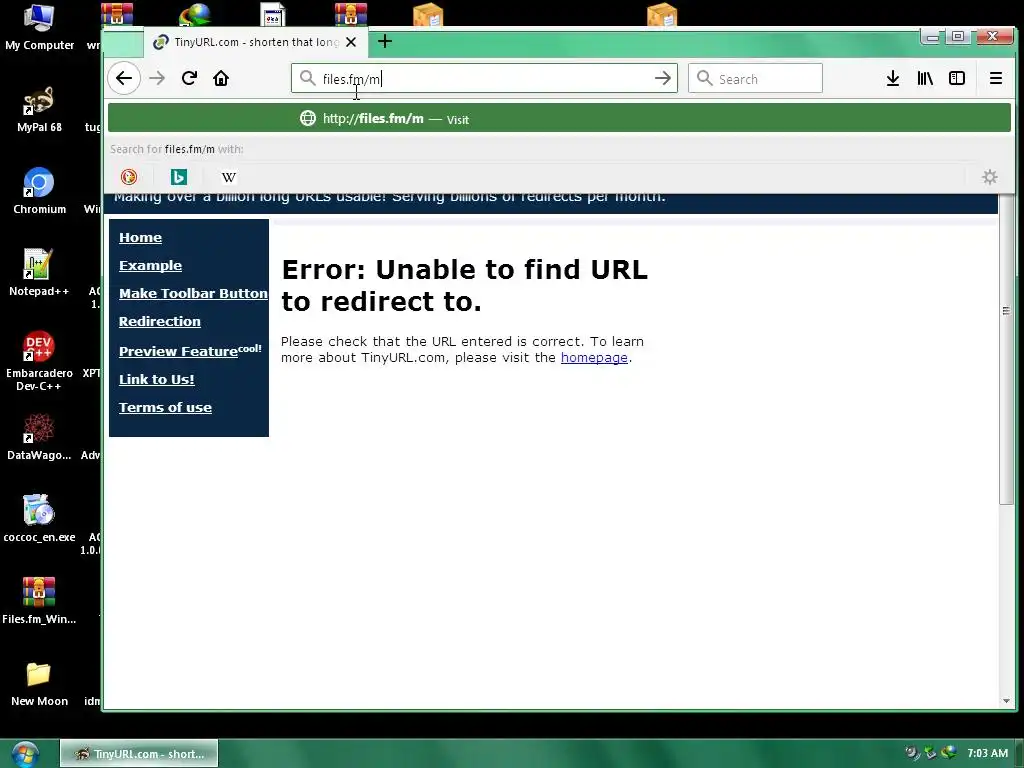The image size is (1024, 768).
Task: Reload the current page
Action: coord(189,78)
